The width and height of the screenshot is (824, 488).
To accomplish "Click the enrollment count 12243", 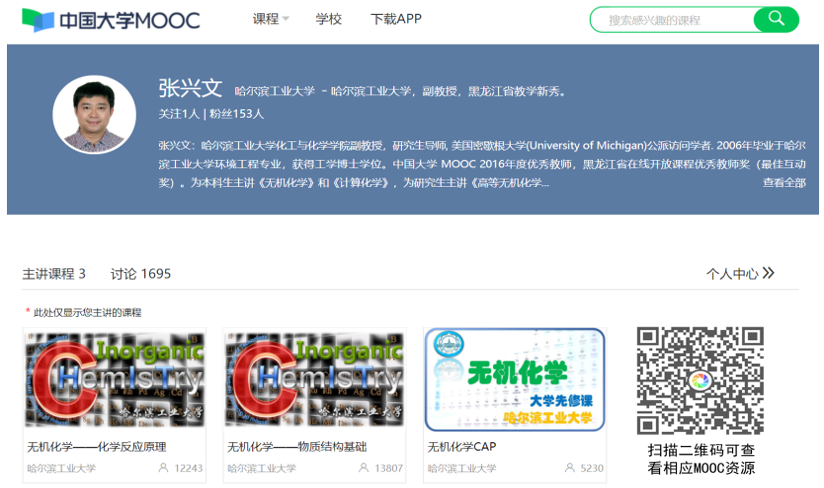I will coord(188,468).
